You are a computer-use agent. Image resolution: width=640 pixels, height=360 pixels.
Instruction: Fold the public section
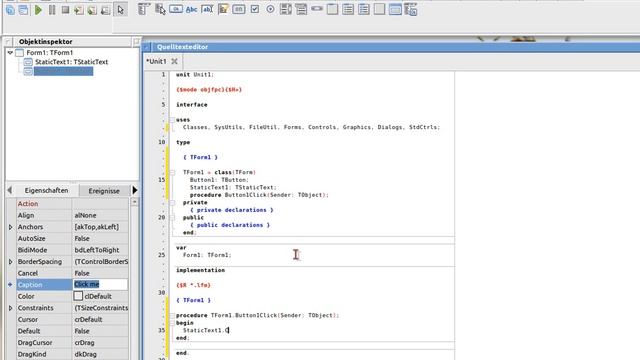172,218
